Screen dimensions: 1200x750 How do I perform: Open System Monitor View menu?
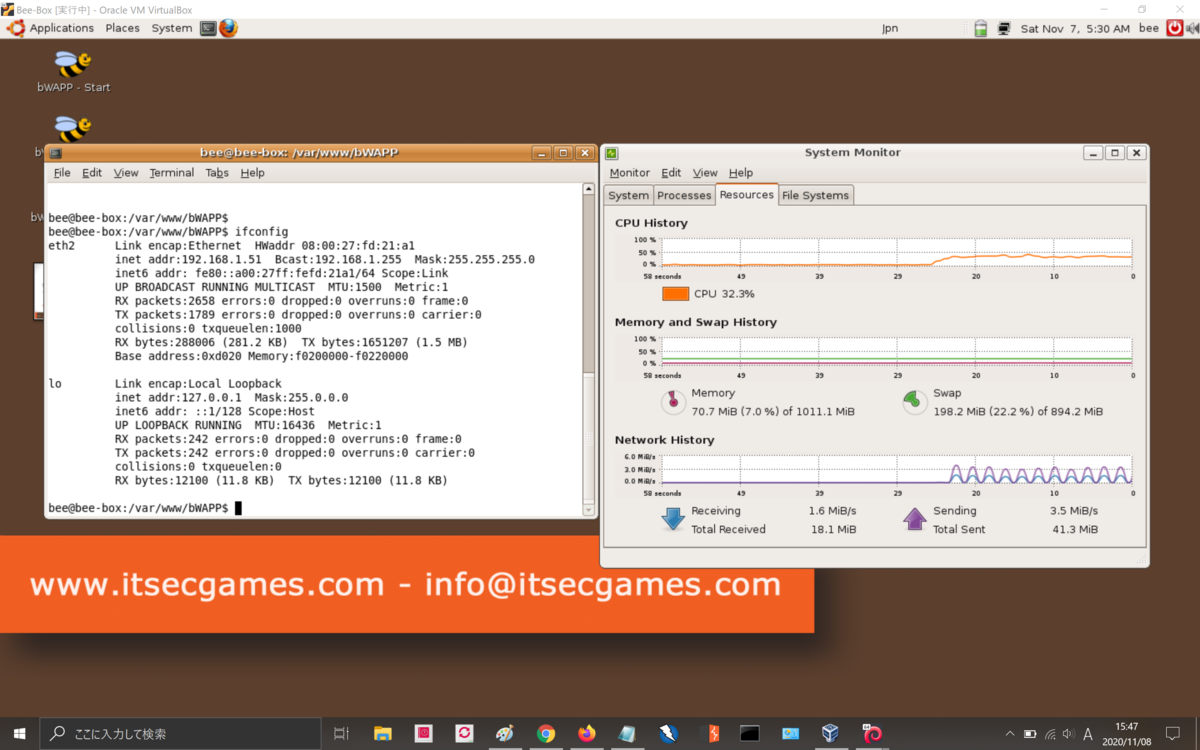(705, 173)
